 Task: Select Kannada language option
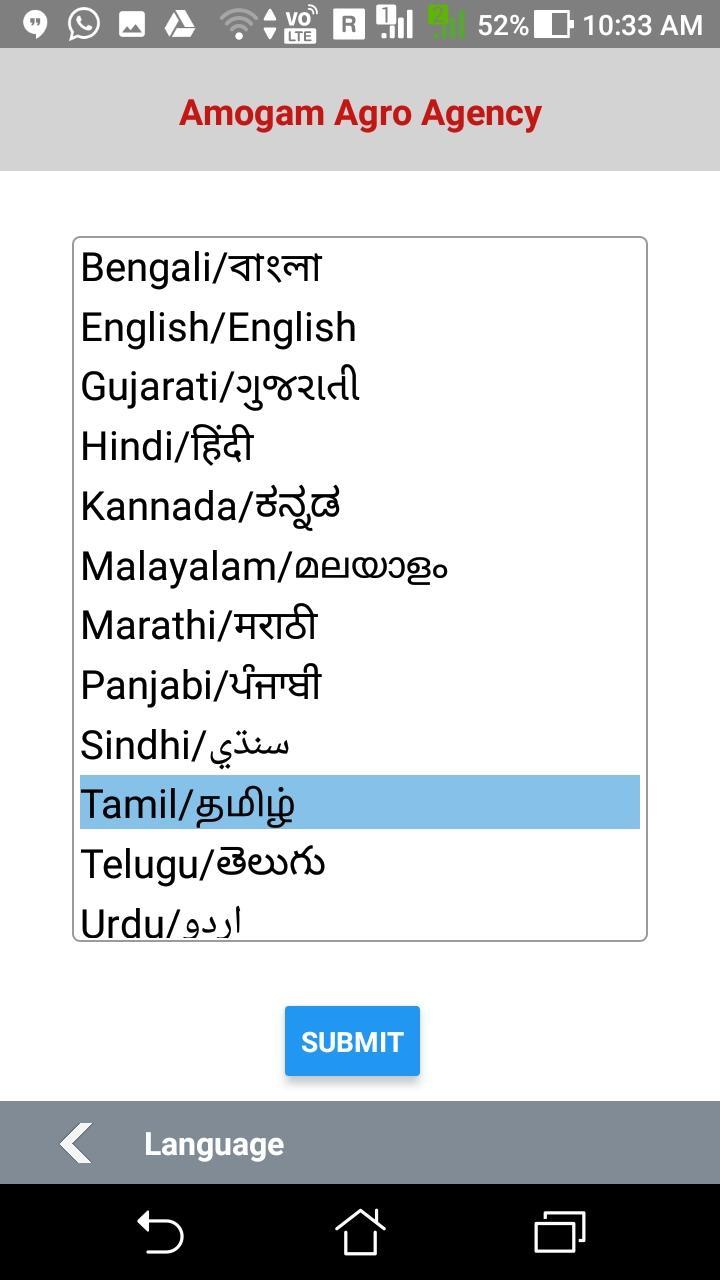click(360, 506)
